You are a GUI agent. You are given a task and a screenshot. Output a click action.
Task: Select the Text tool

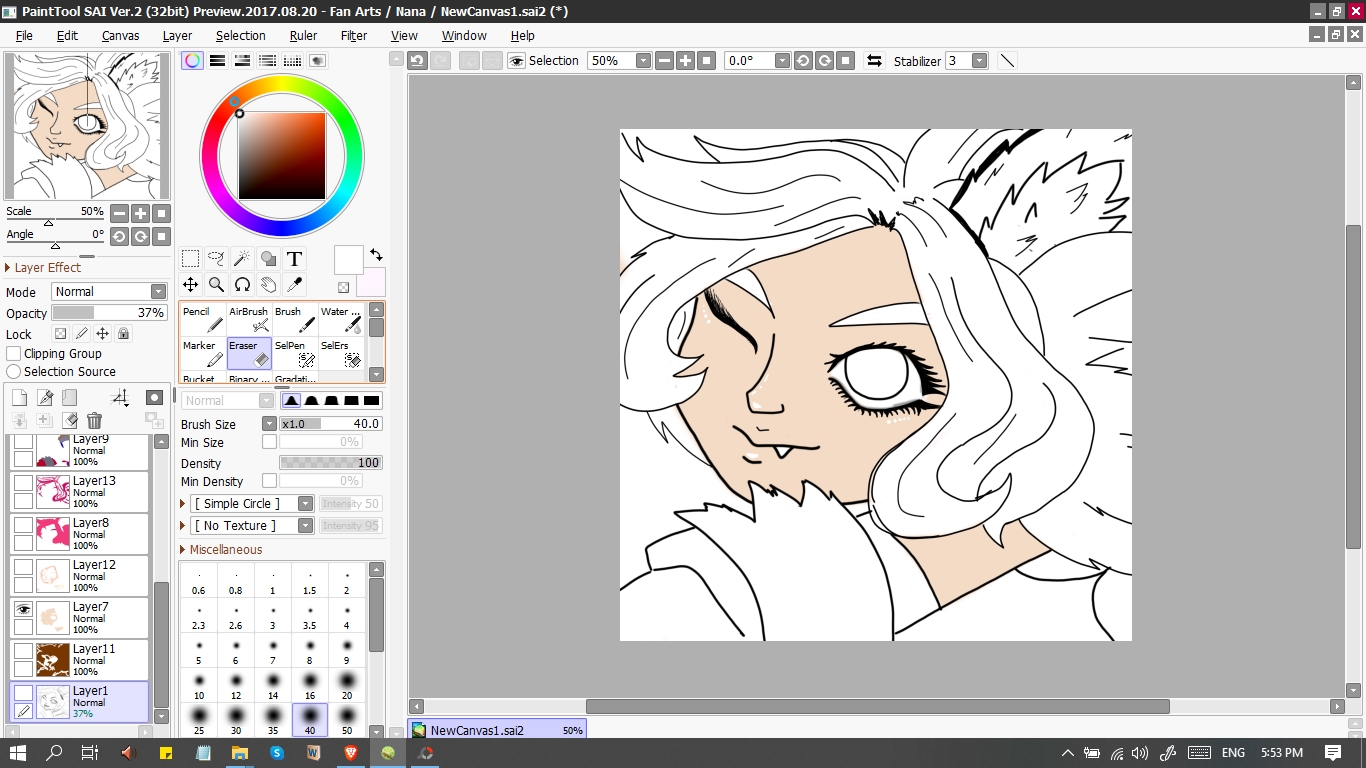[294, 259]
